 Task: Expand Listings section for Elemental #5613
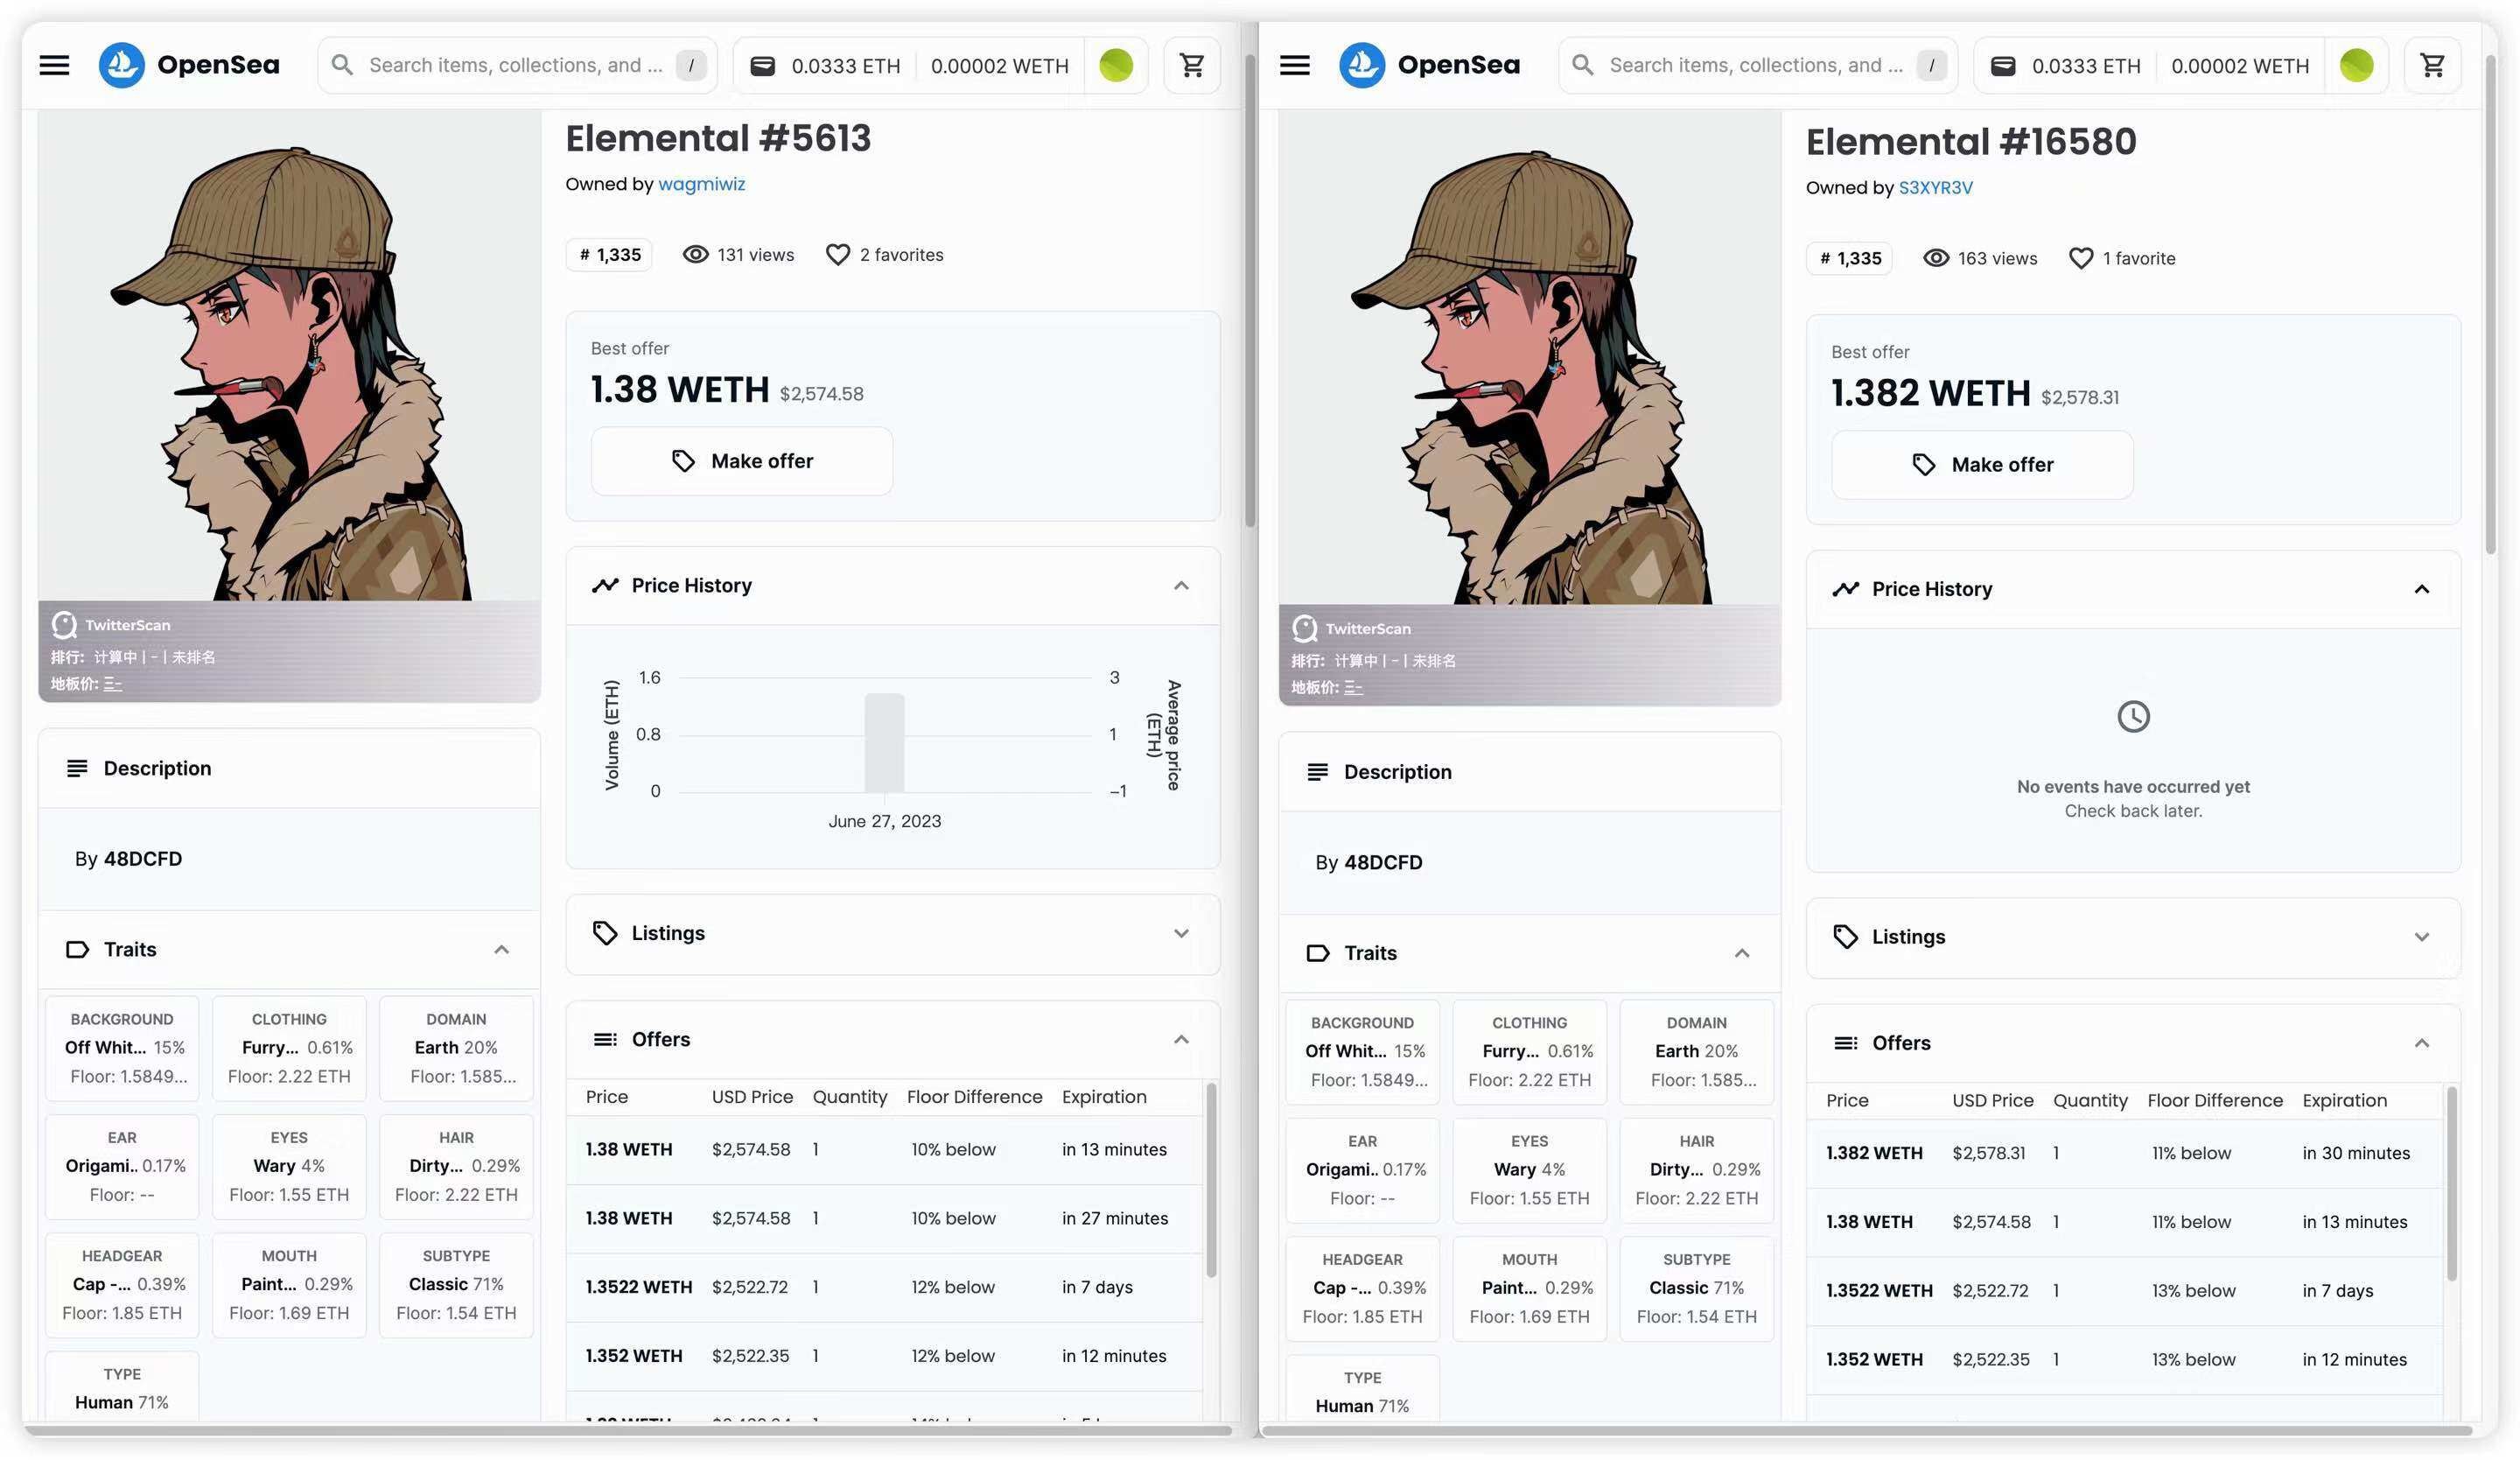pos(1181,934)
